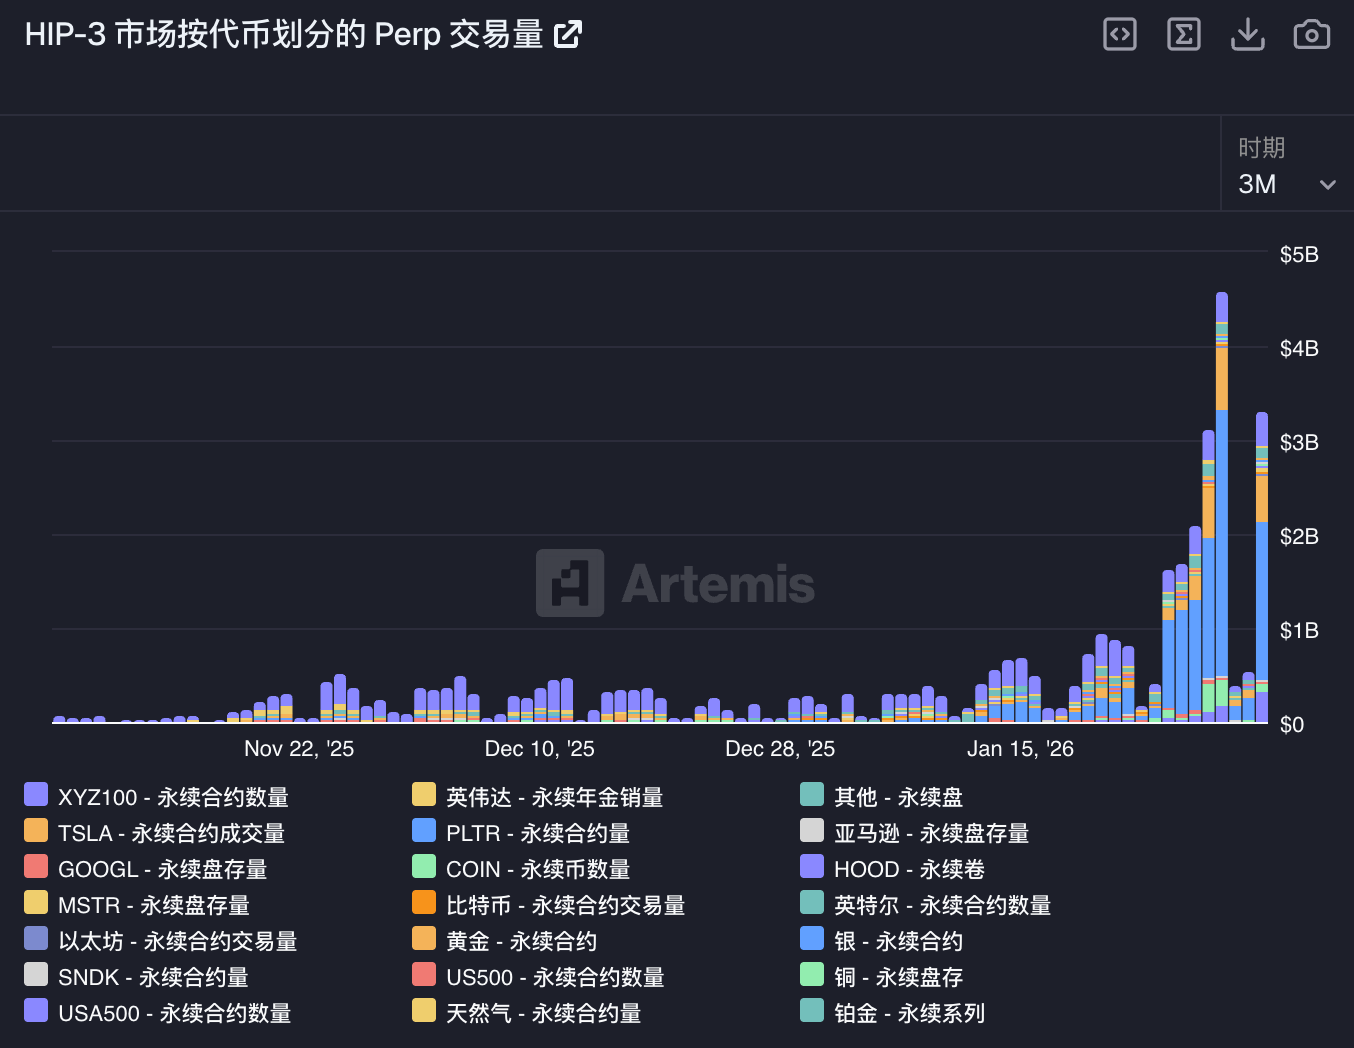The width and height of the screenshot is (1354, 1048).
Task: Click the camera snapshot icon
Action: pyautogui.click(x=1311, y=33)
